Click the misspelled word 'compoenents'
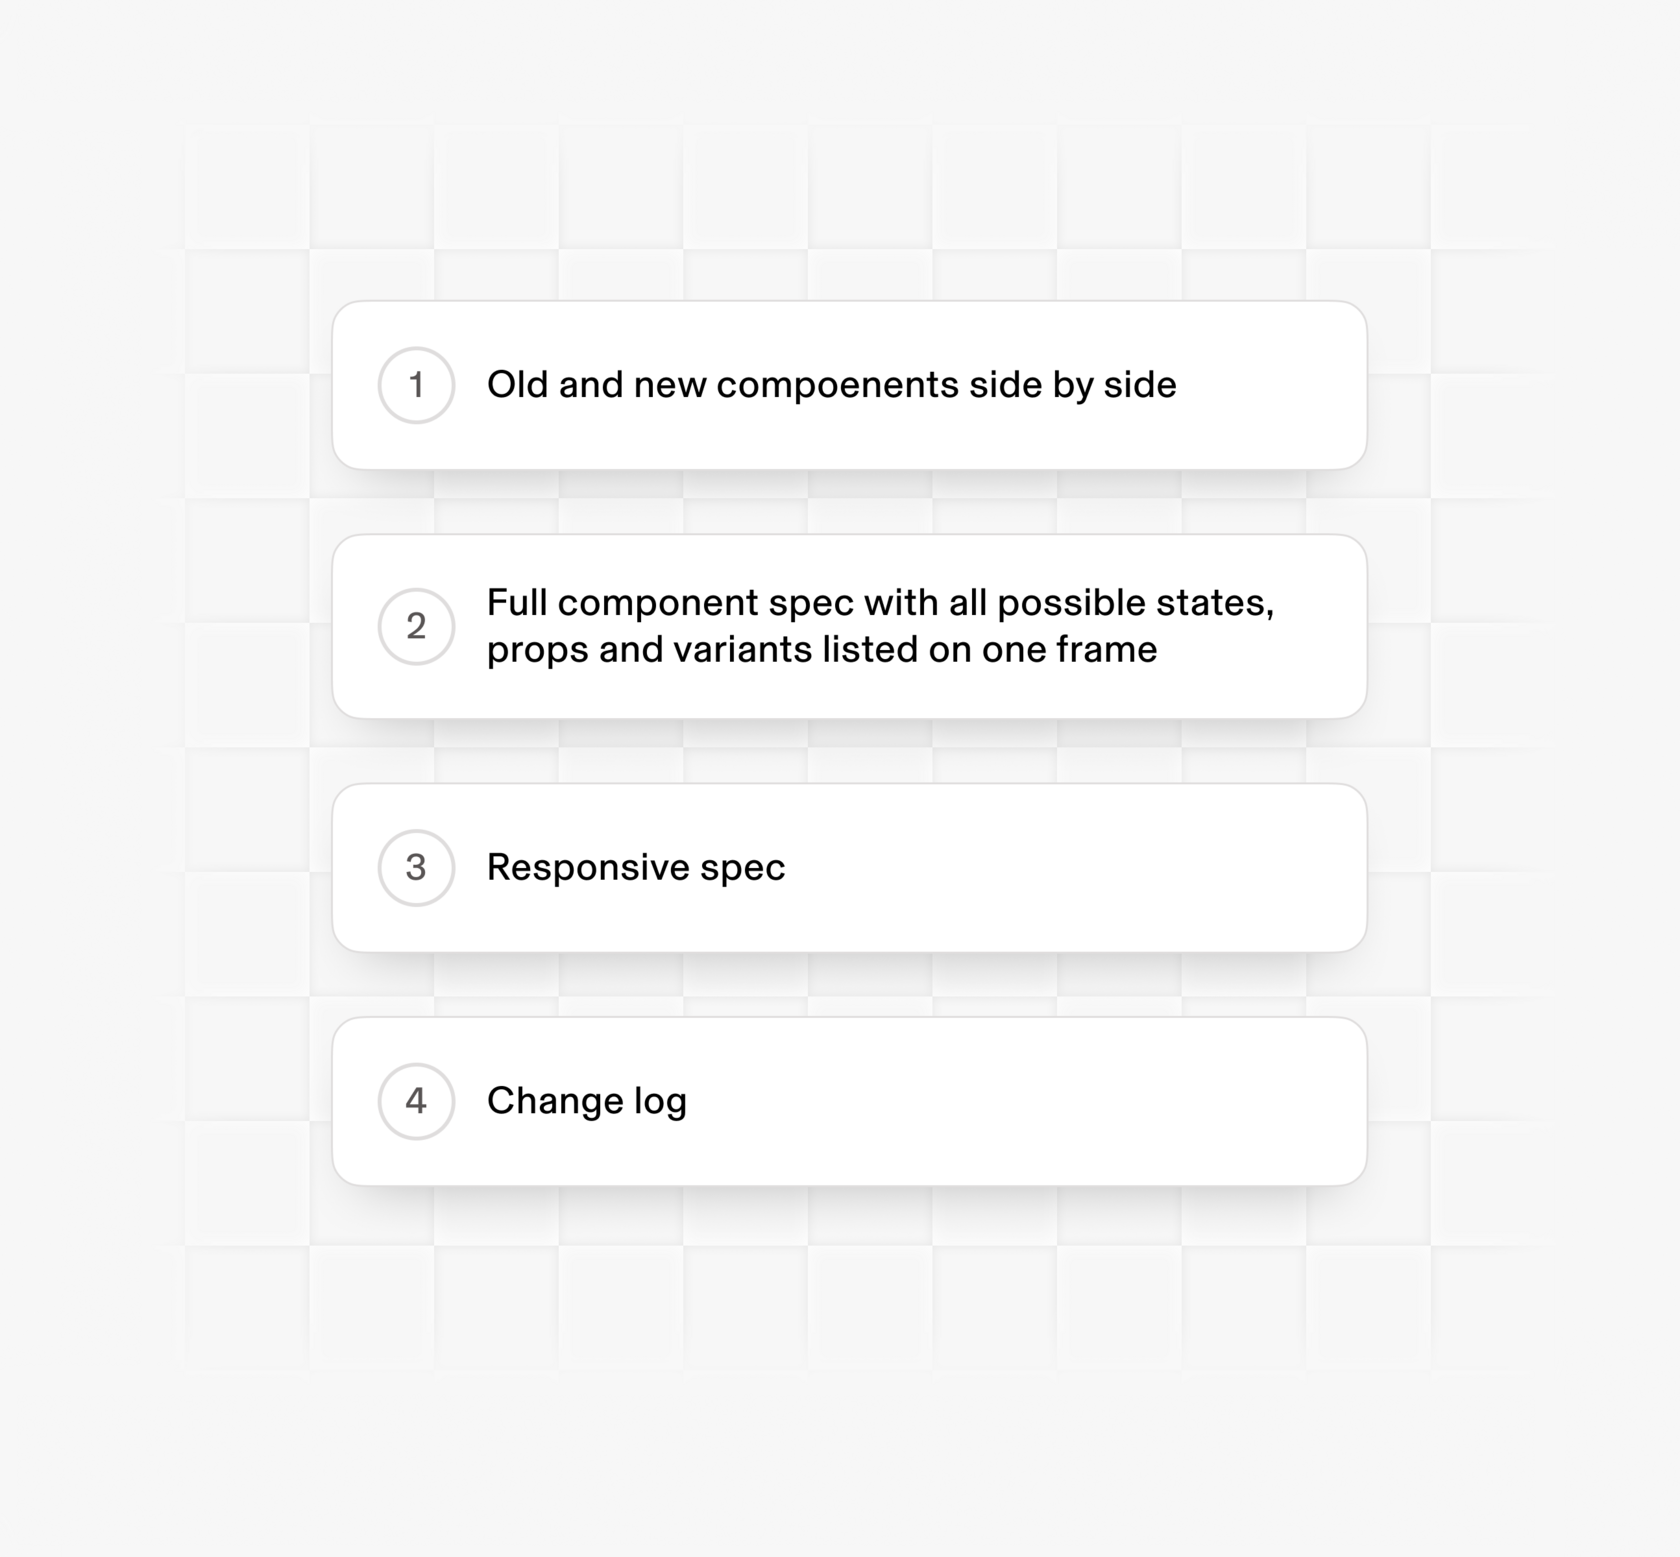This screenshot has height=1557, width=1680. [837, 386]
